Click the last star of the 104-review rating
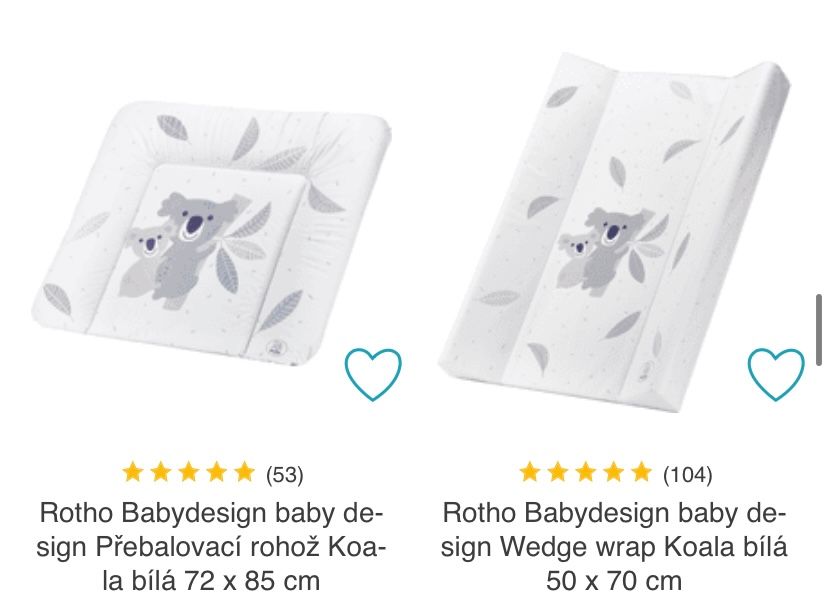This screenshot has width=828, height=603. [641, 472]
